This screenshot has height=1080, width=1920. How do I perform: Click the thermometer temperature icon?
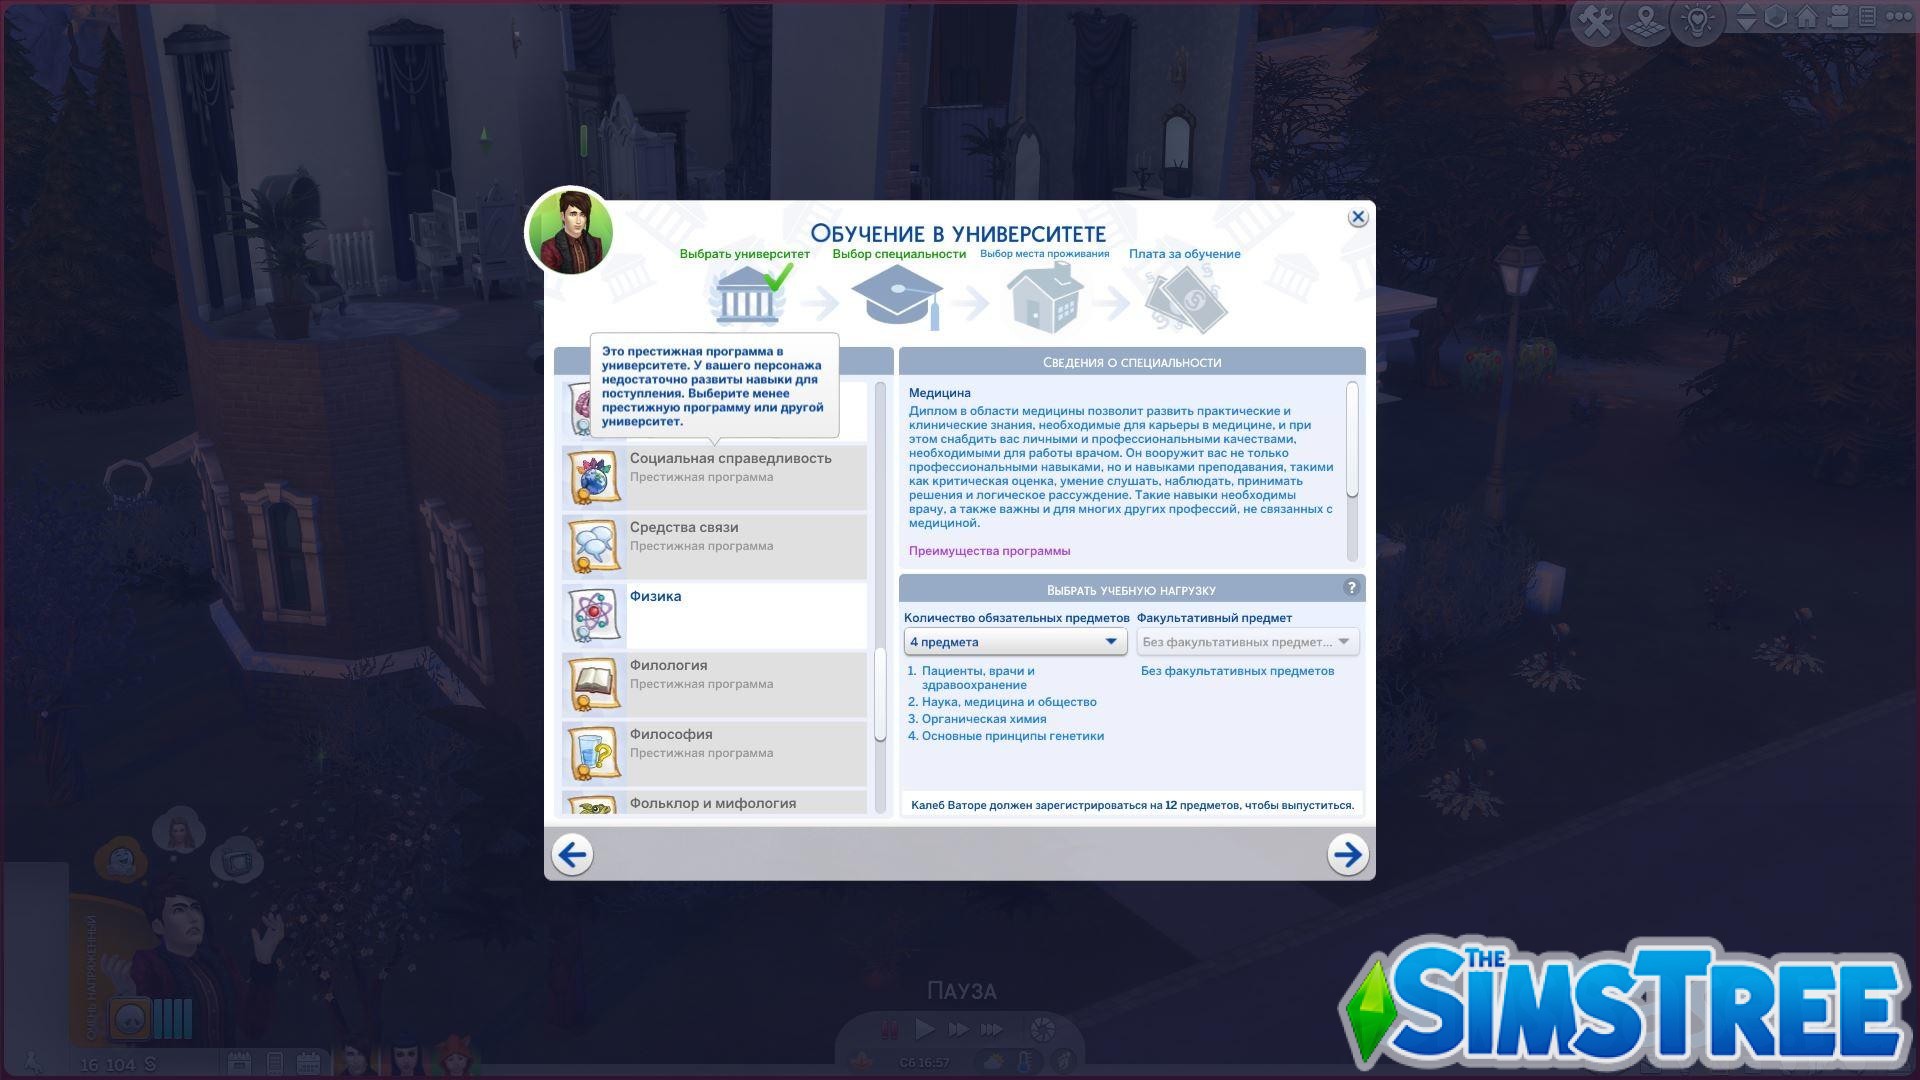click(1025, 1062)
